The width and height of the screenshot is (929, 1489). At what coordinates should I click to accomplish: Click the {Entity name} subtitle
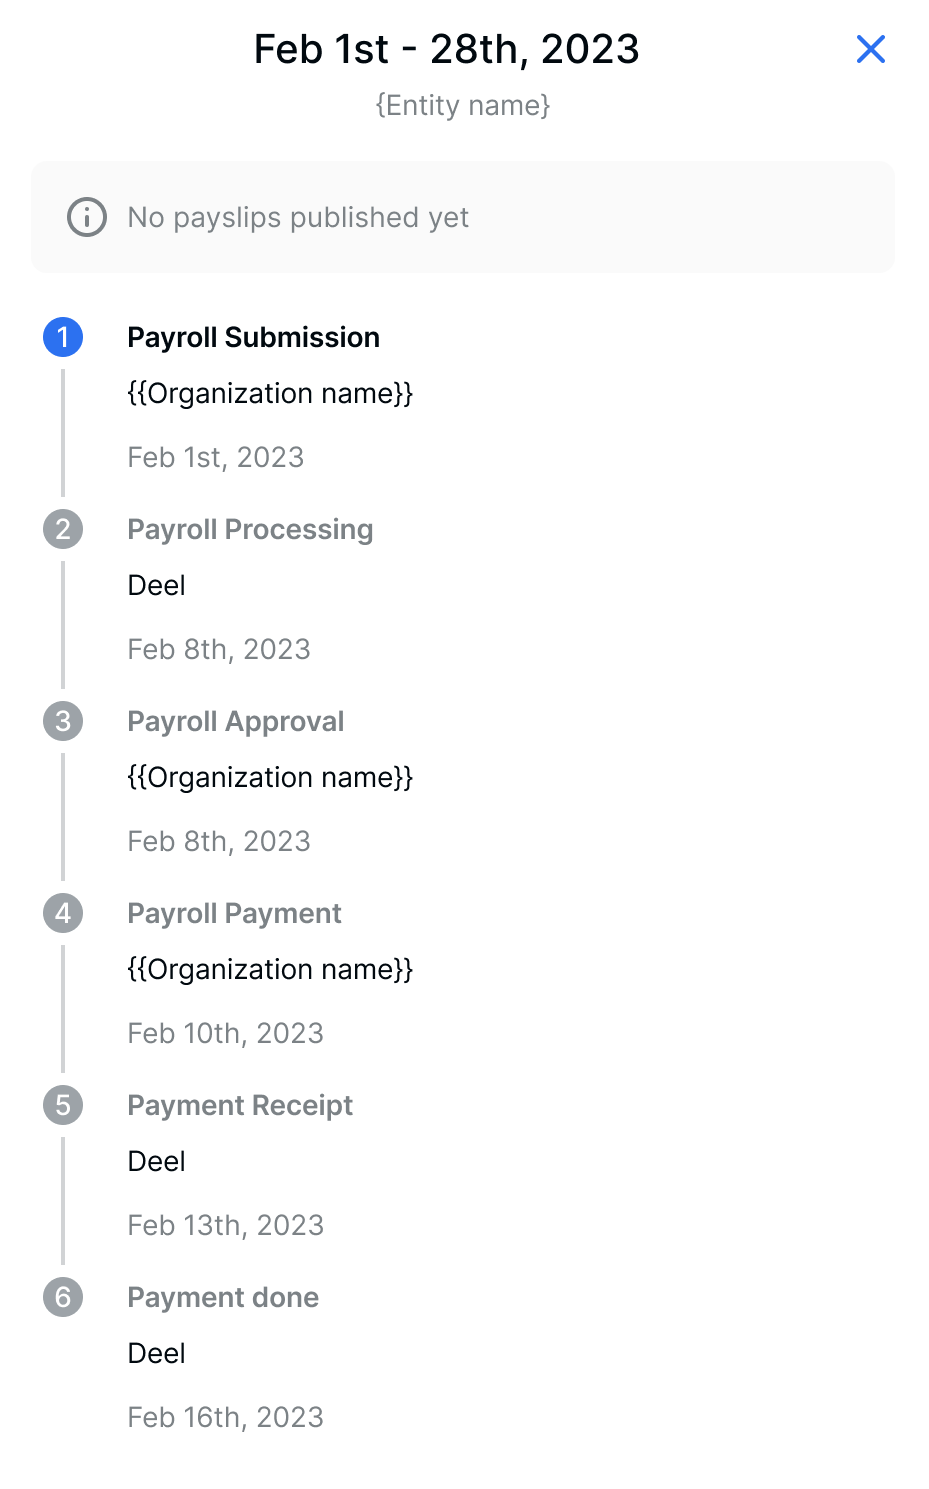(x=463, y=105)
